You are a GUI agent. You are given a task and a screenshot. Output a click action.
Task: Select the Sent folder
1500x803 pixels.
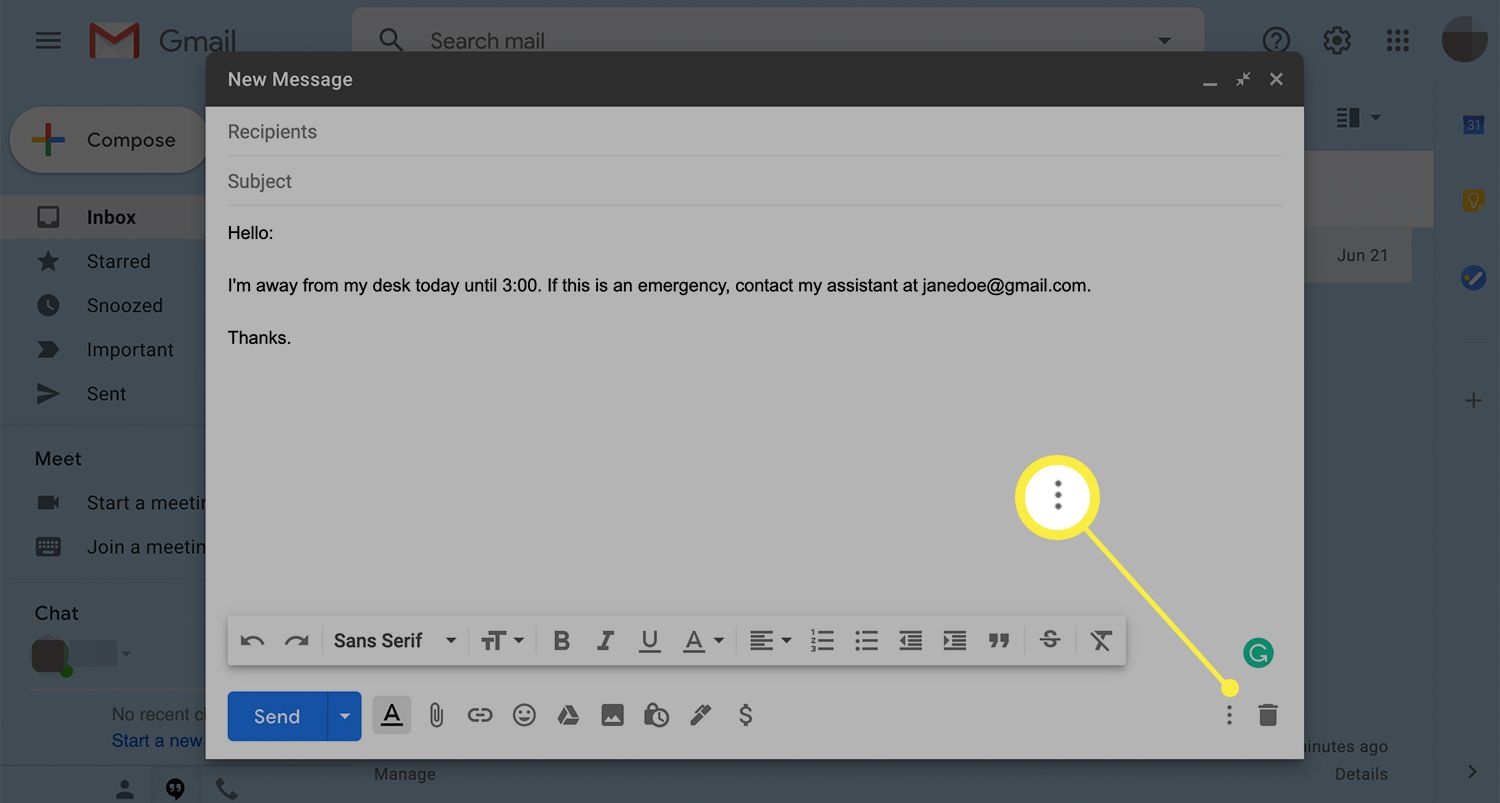103,394
